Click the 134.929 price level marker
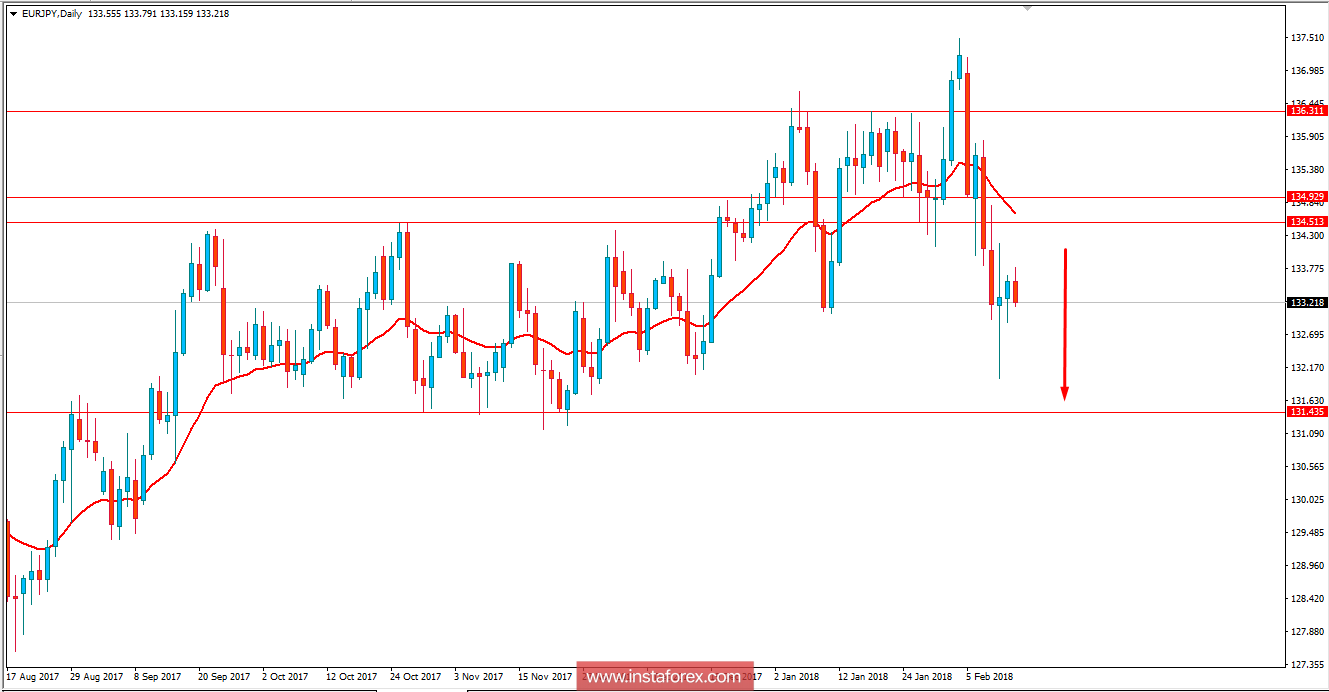 coord(1305,196)
